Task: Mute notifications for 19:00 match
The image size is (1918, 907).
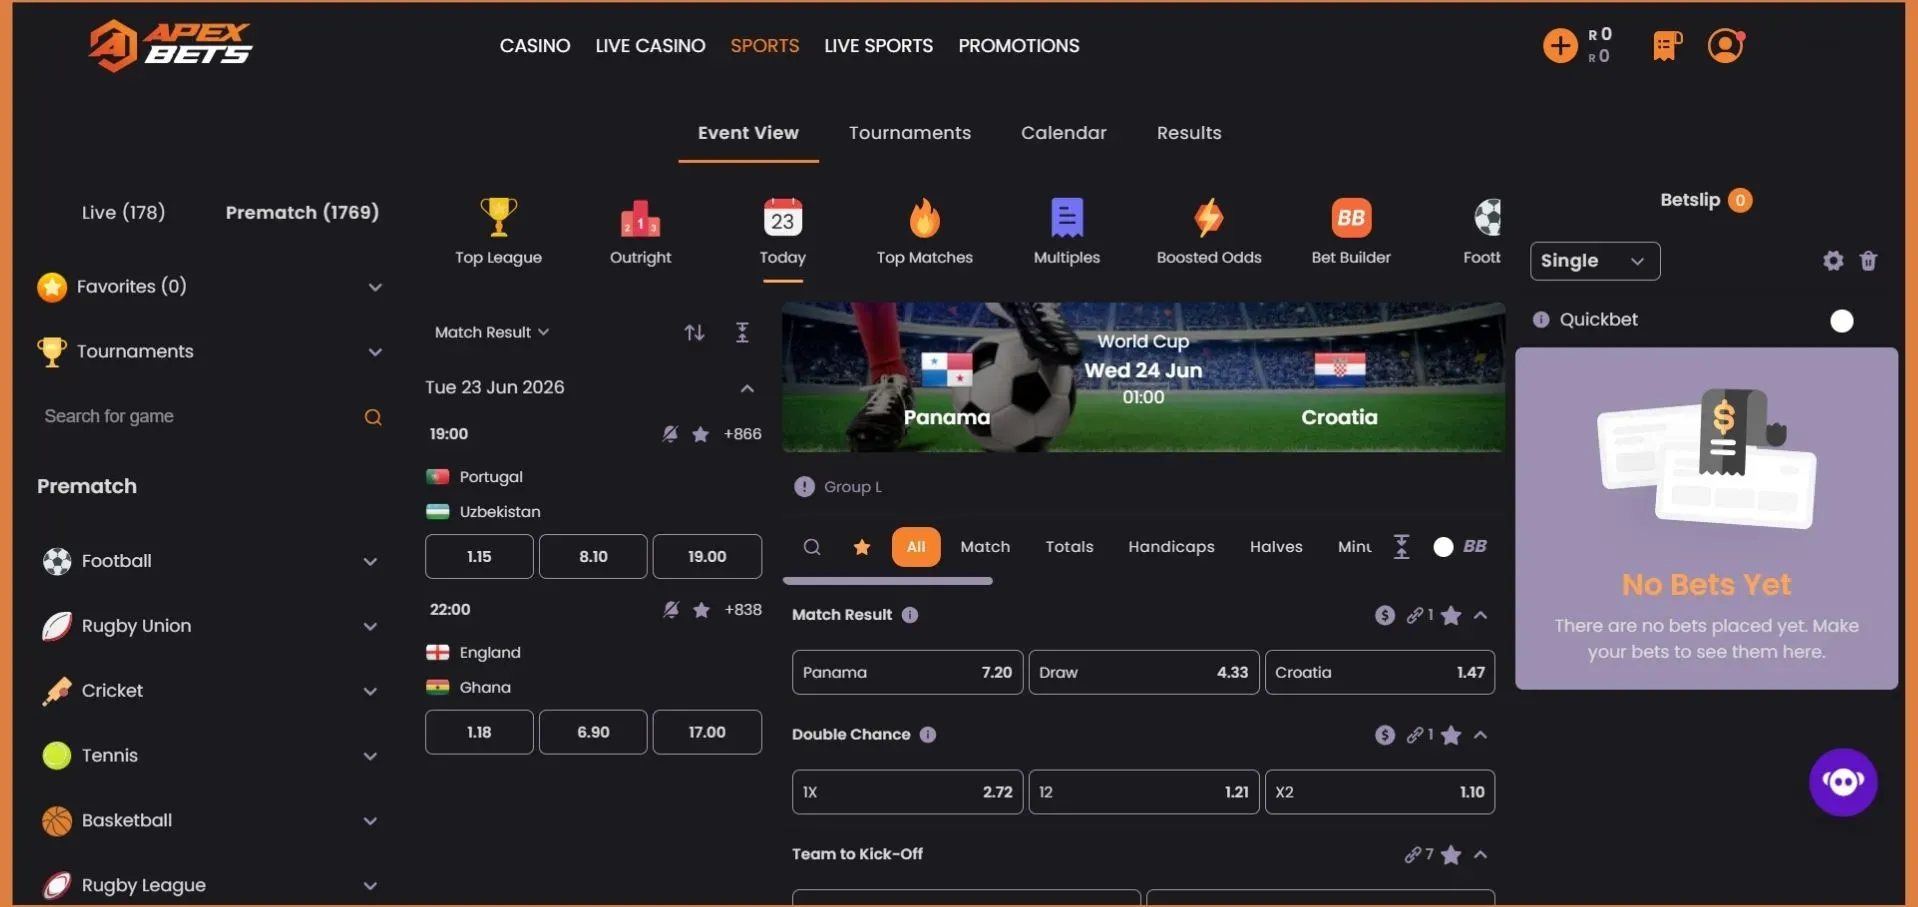Action: tap(670, 434)
